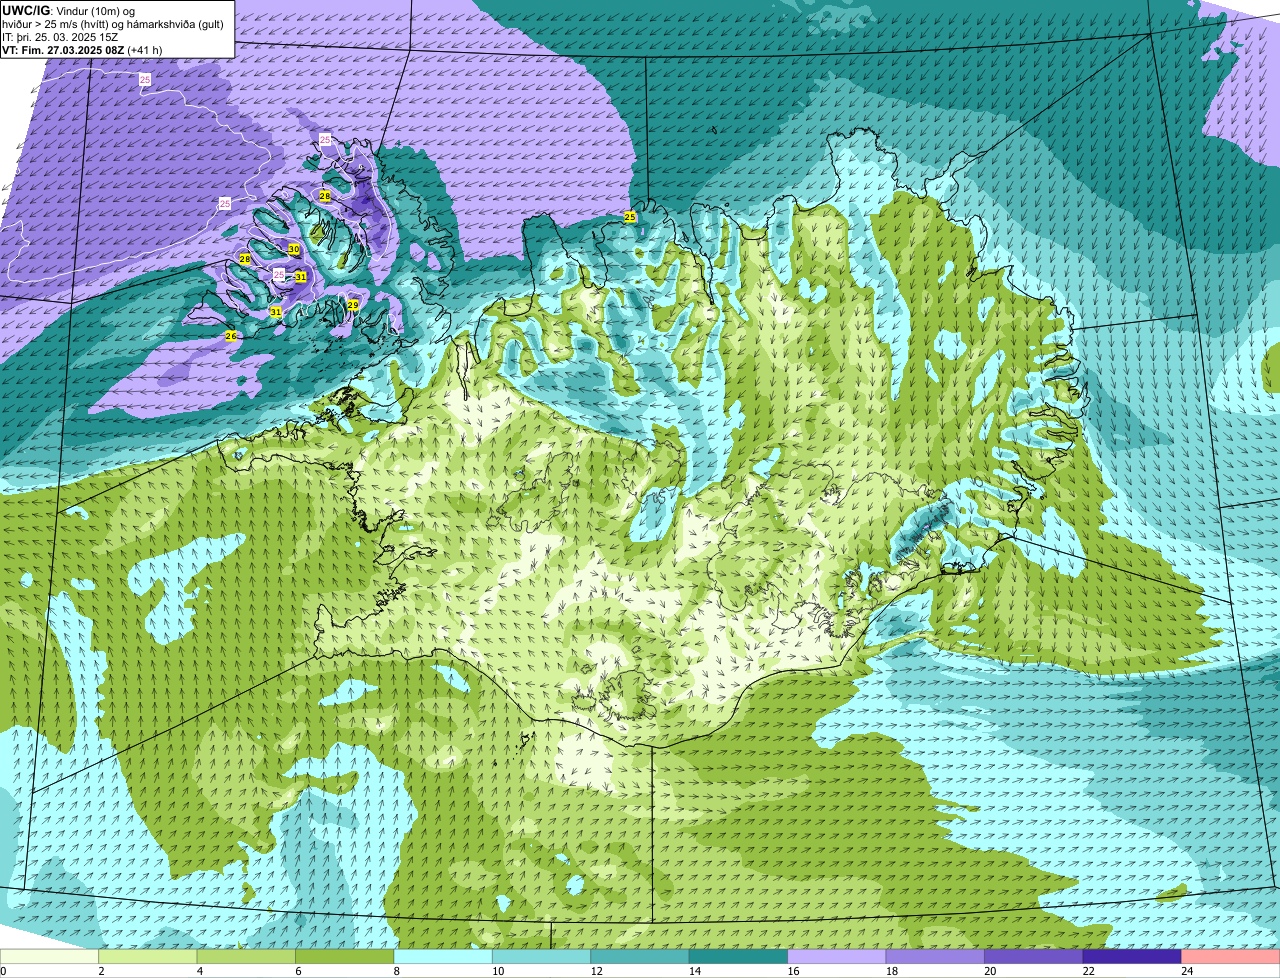This screenshot has width=1280, height=978.
Task: Click the yellow gust marker "26"
Action: pyautogui.click(x=231, y=336)
